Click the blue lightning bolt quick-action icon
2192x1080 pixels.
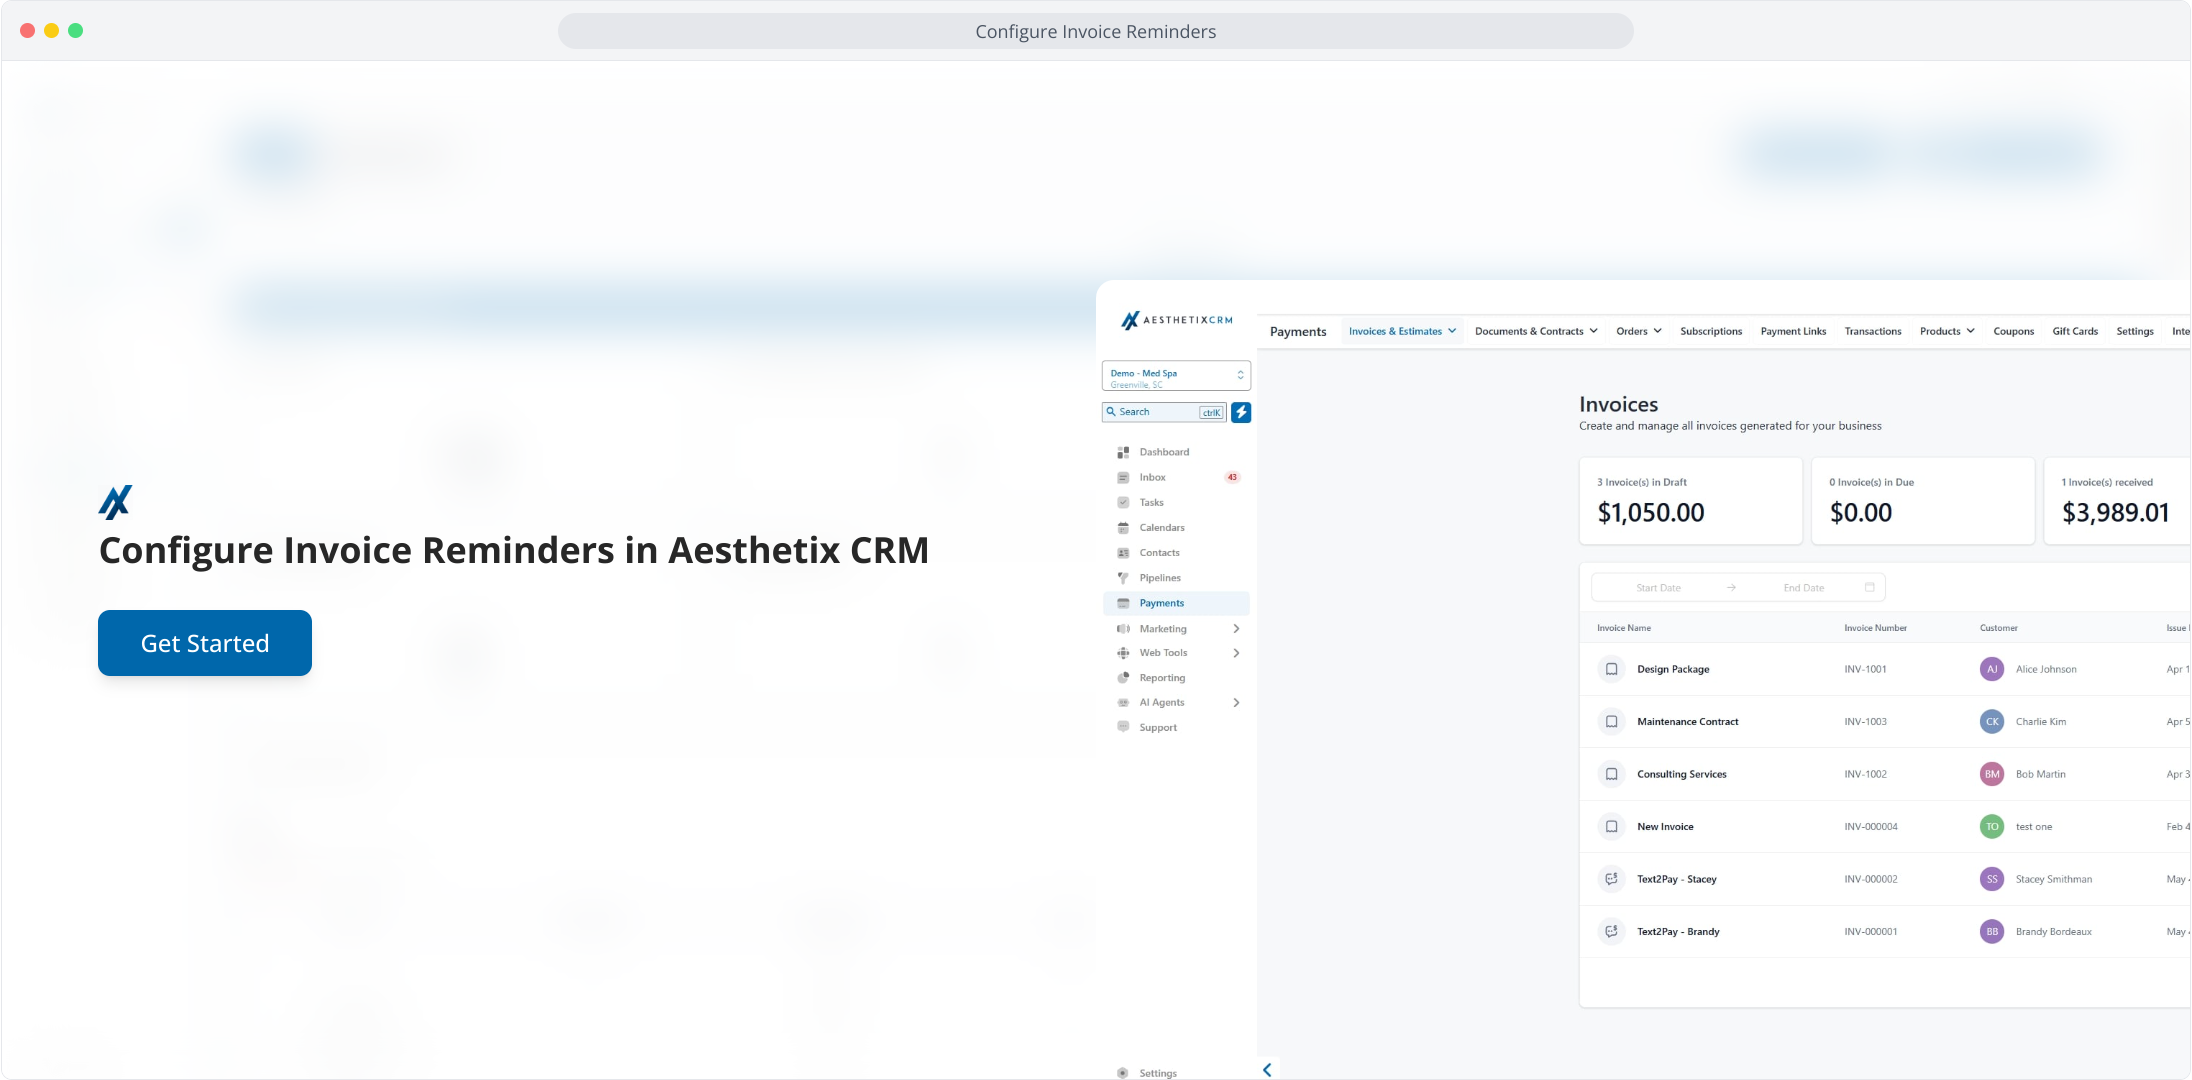[x=1241, y=412]
